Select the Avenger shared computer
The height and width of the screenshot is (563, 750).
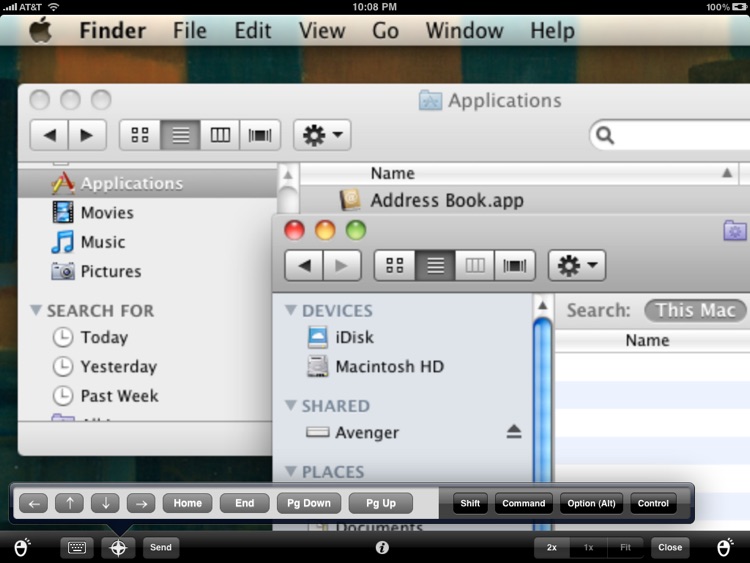tap(352, 432)
